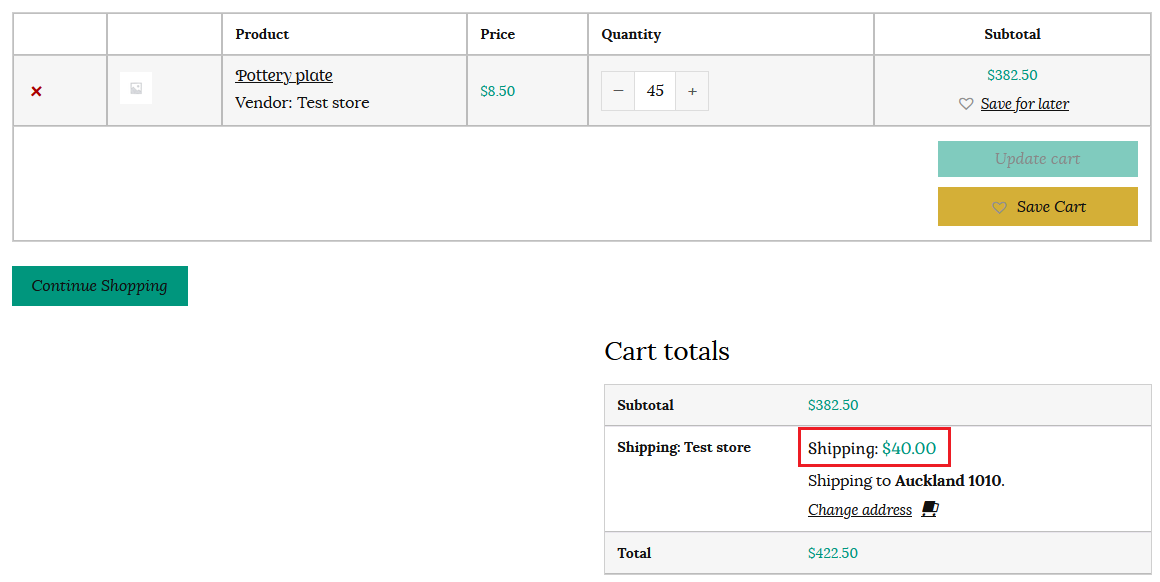Open the Pottery plate product thumbnail
This screenshot has width=1160, height=582.
tap(136, 88)
